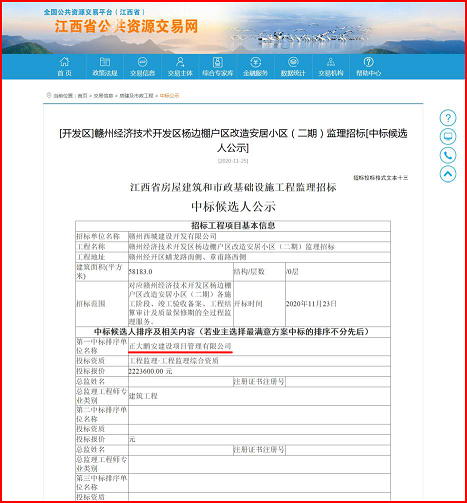467x503 pixels.
Task: Click the 工程名称 value cell
Action: pos(259,247)
